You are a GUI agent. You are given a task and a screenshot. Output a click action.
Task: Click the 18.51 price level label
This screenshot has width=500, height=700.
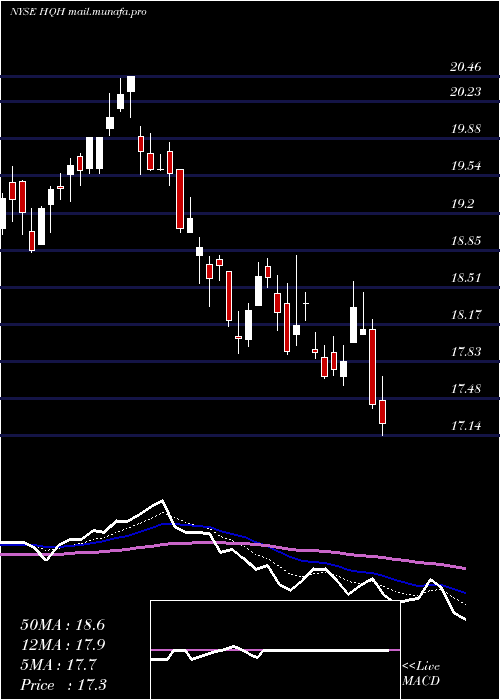coord(466,278)
